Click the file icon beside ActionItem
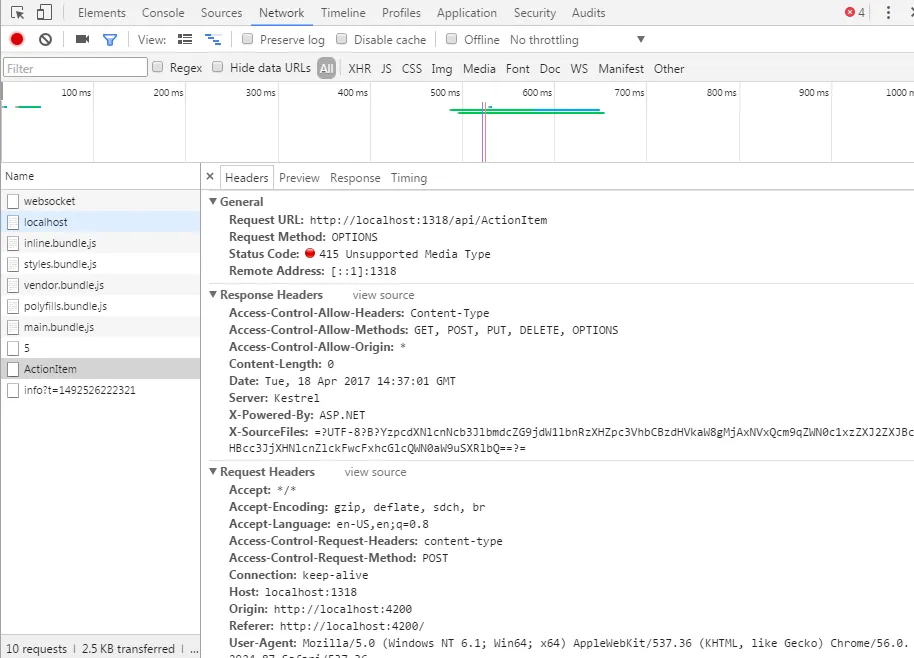Image resolution: width=914 pixels, height=658 pixels. pyautogui.click(x=13, y=369)
